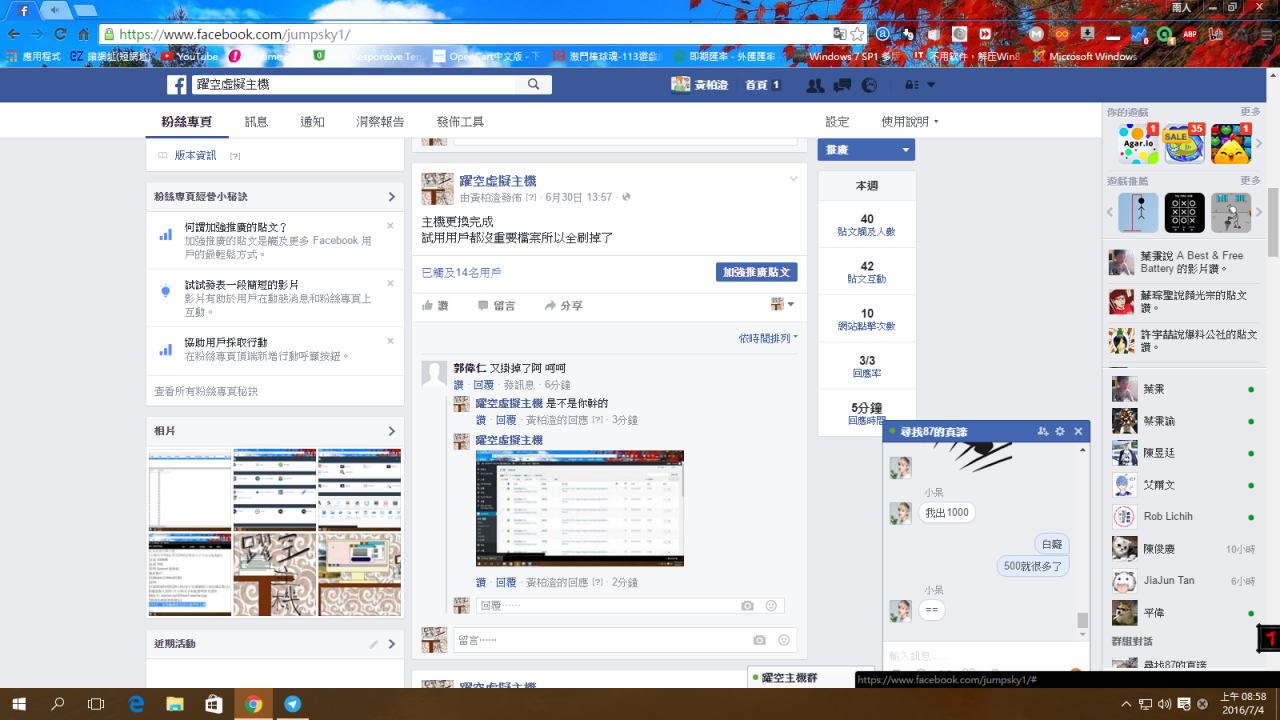Image resolution: width=1280 pixels, height=720 pixels.
Task: Open chat options gear in 尋找87的真諦
Action: [x=1060, y=431]
